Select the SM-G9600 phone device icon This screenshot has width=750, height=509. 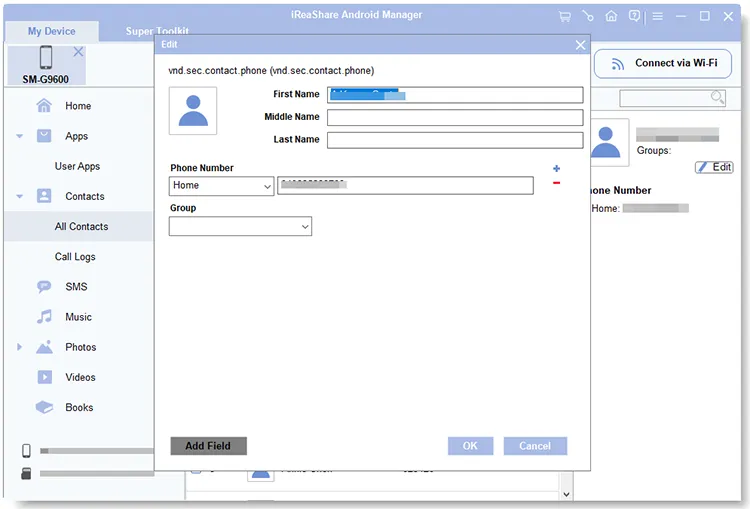tap(46, 57)
